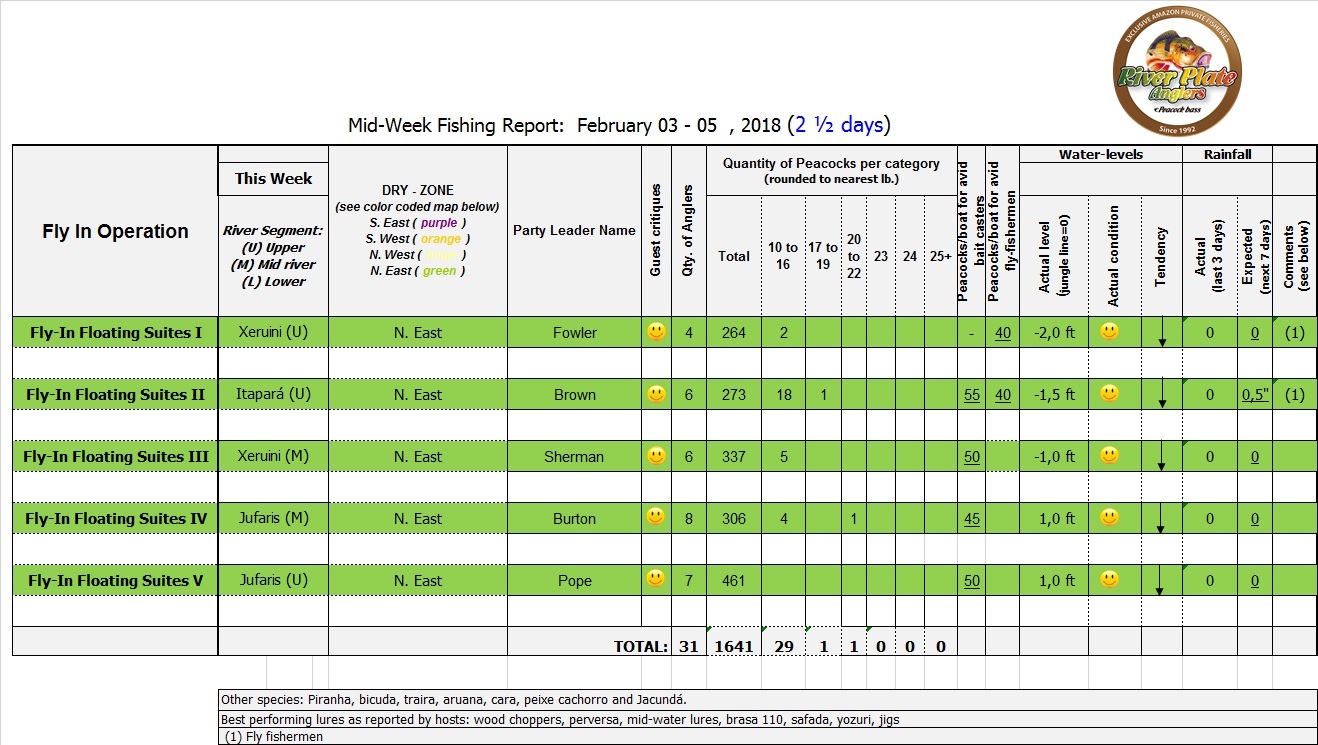Click underlined 55 bait casters value for Brown
The height and width of the screenshot is (745, 1318).
[971, 395]
